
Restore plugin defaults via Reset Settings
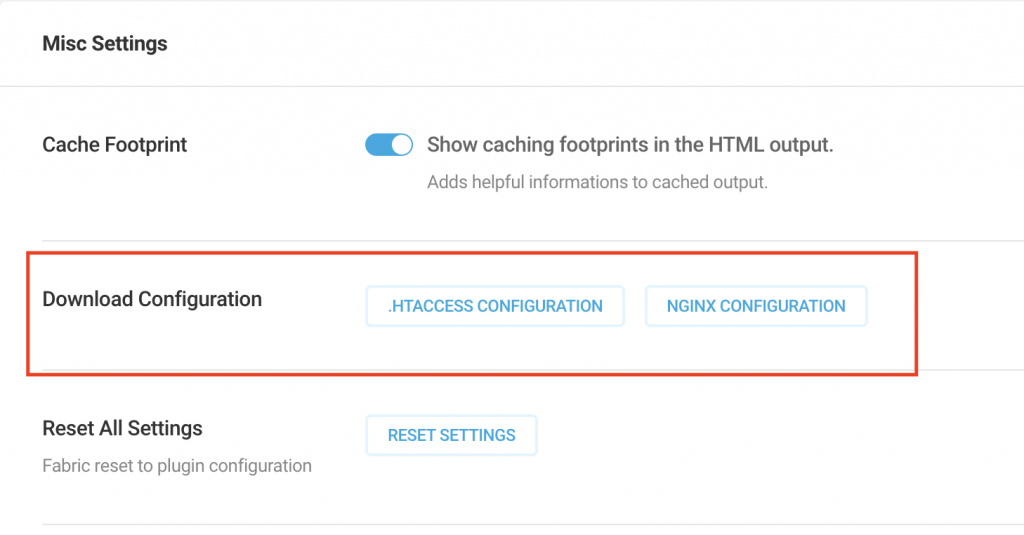[451, 435]
